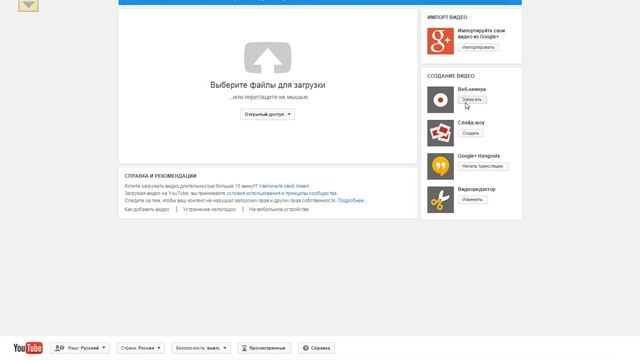The image size is (640, 360).
Task: Open the 'На мобильном устройстве' link
Action: [x=279, y=209]
